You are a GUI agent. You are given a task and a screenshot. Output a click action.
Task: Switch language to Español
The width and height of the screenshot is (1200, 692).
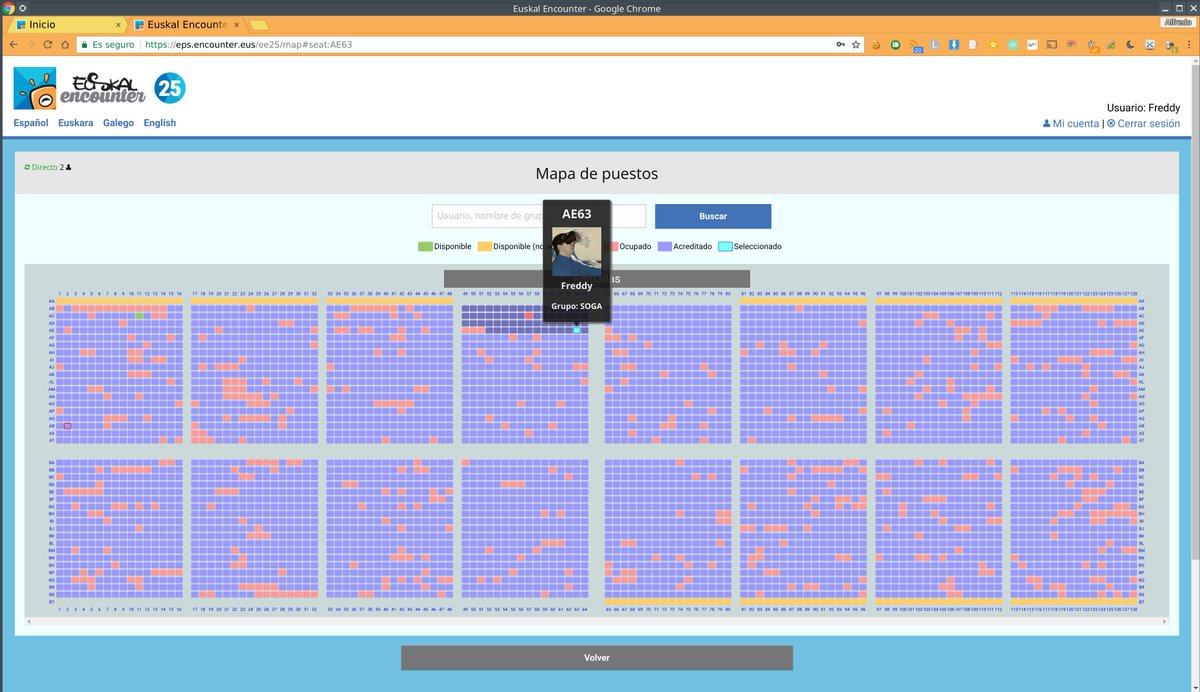click(31, 123)
